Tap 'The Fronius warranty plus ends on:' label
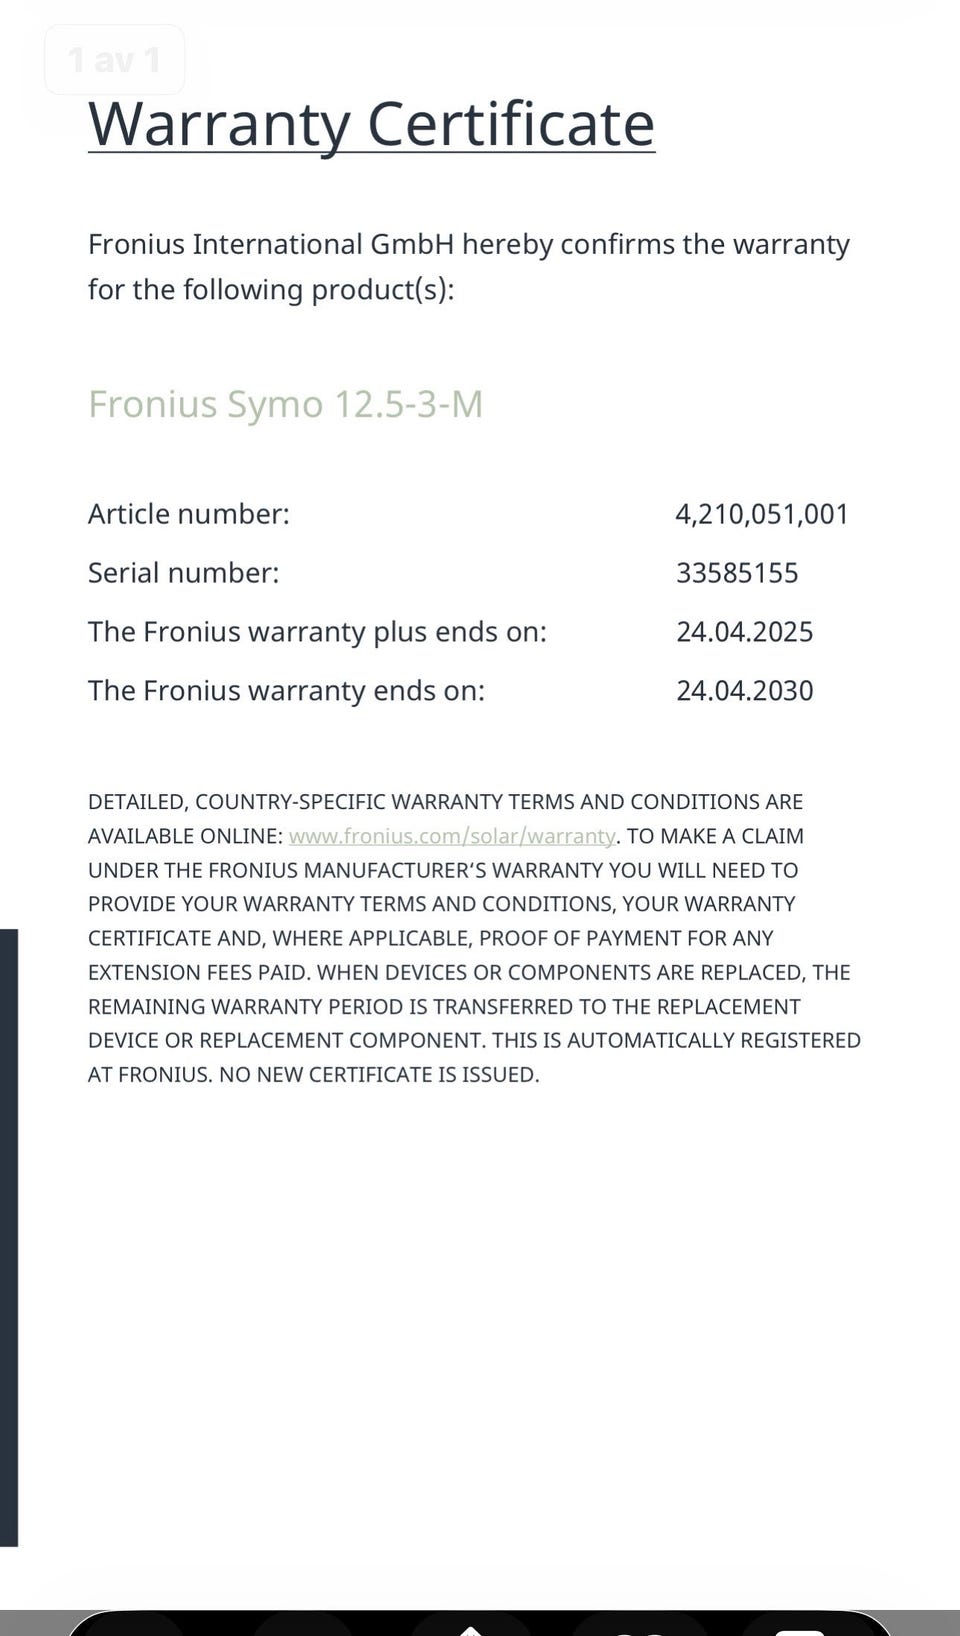This screenshot has width=960, height=1636. point(317,632)
